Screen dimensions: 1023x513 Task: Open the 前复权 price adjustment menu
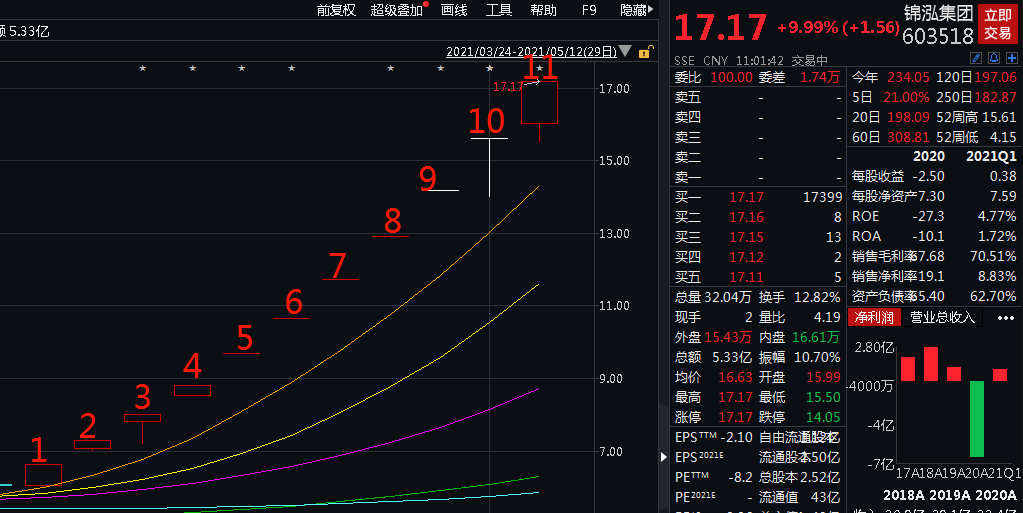(x=336, y=10)
